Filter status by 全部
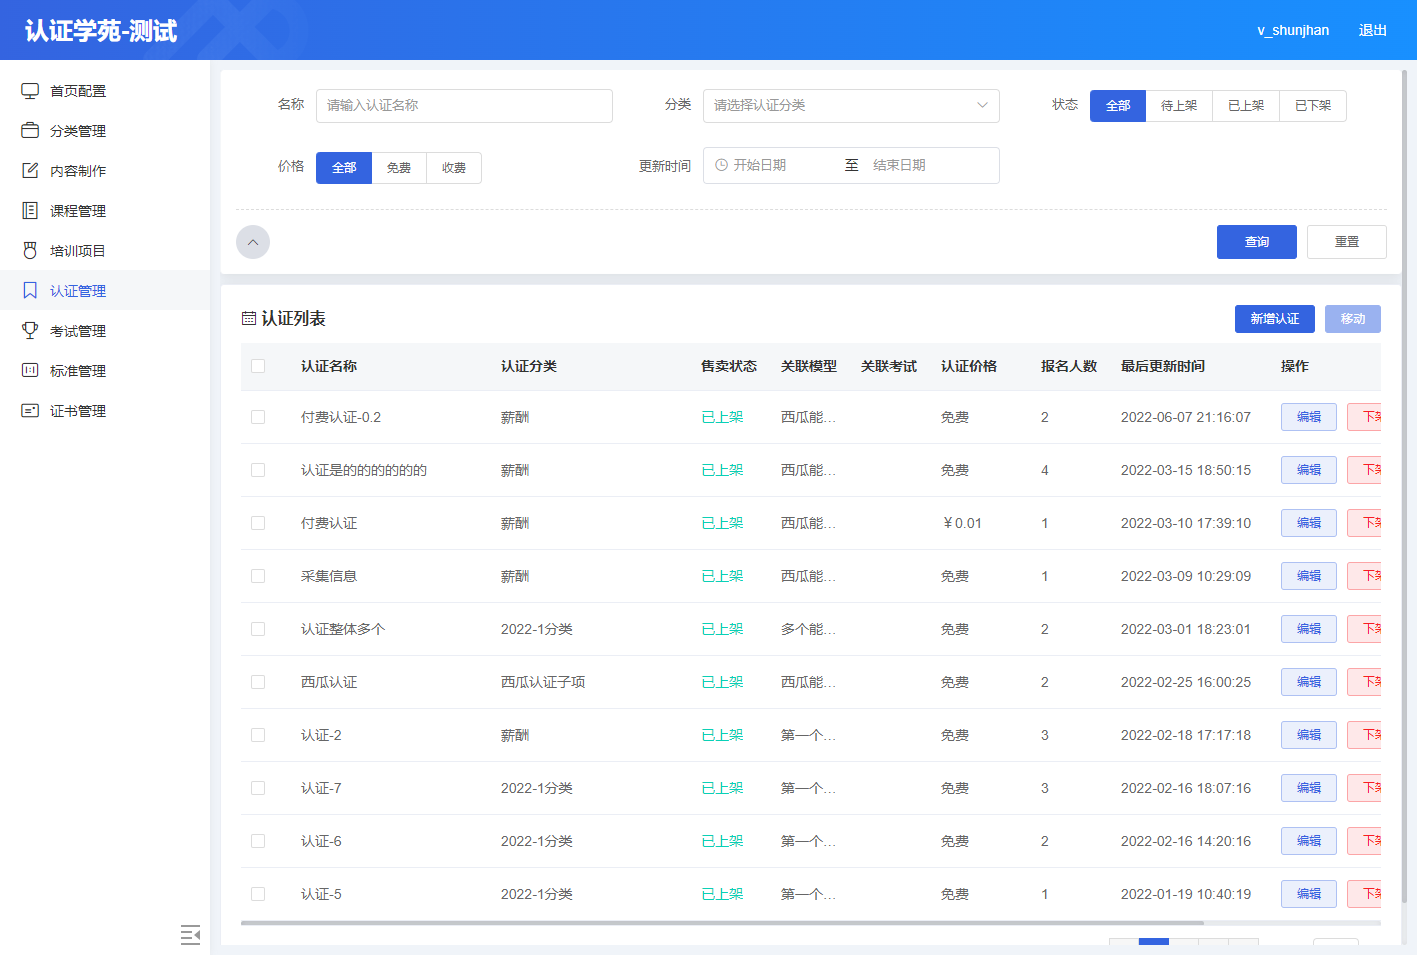1417x955 pixels. point(1118,106)
